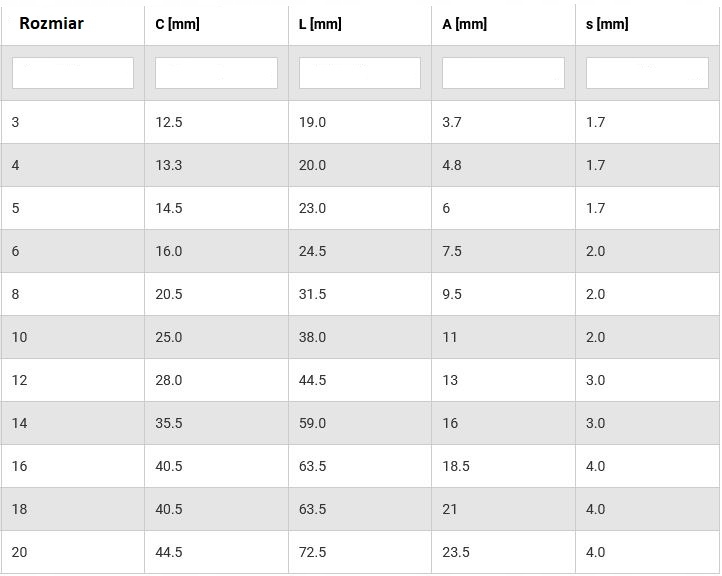
Task: Click the 72.5 cell in the last row
Action: [x=313, y=552]
